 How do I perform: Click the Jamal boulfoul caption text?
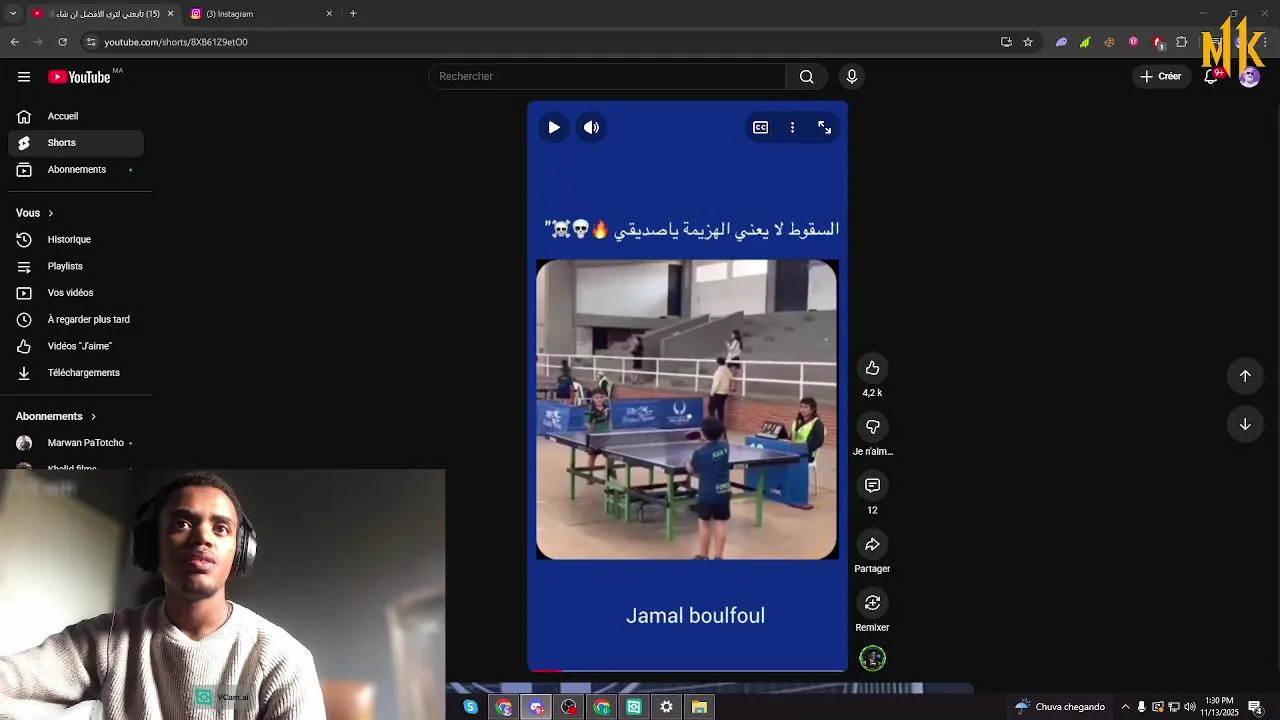click(x=695, y=616)
